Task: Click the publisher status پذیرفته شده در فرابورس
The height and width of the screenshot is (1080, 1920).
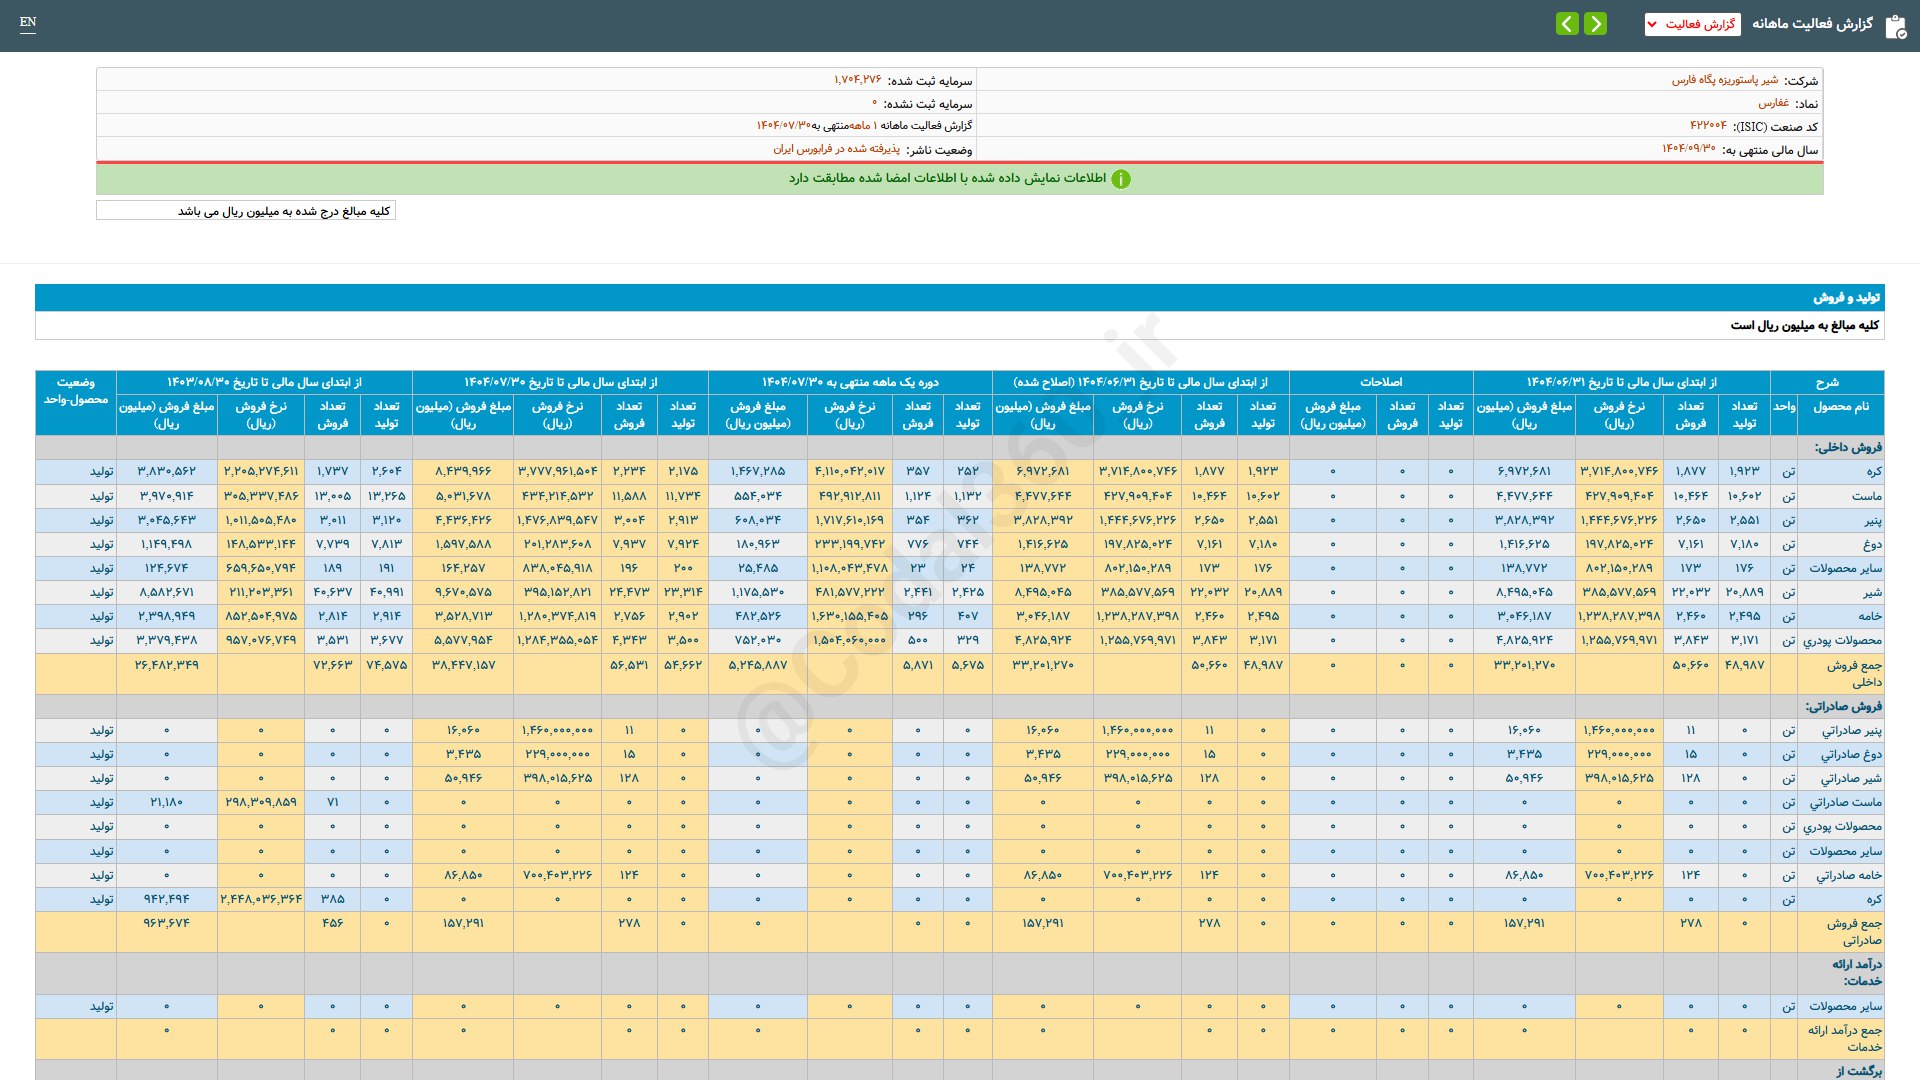Action: [x=836, y=149]
